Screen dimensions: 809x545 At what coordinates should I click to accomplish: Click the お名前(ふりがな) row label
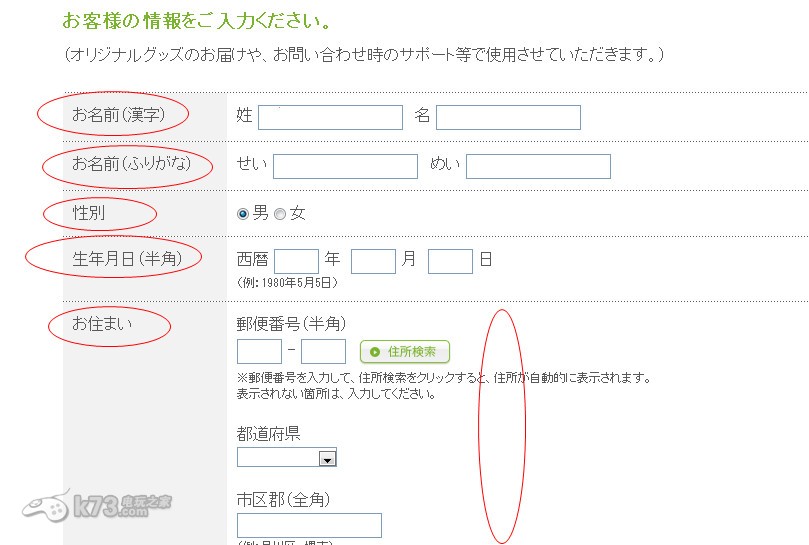(130, 164)
